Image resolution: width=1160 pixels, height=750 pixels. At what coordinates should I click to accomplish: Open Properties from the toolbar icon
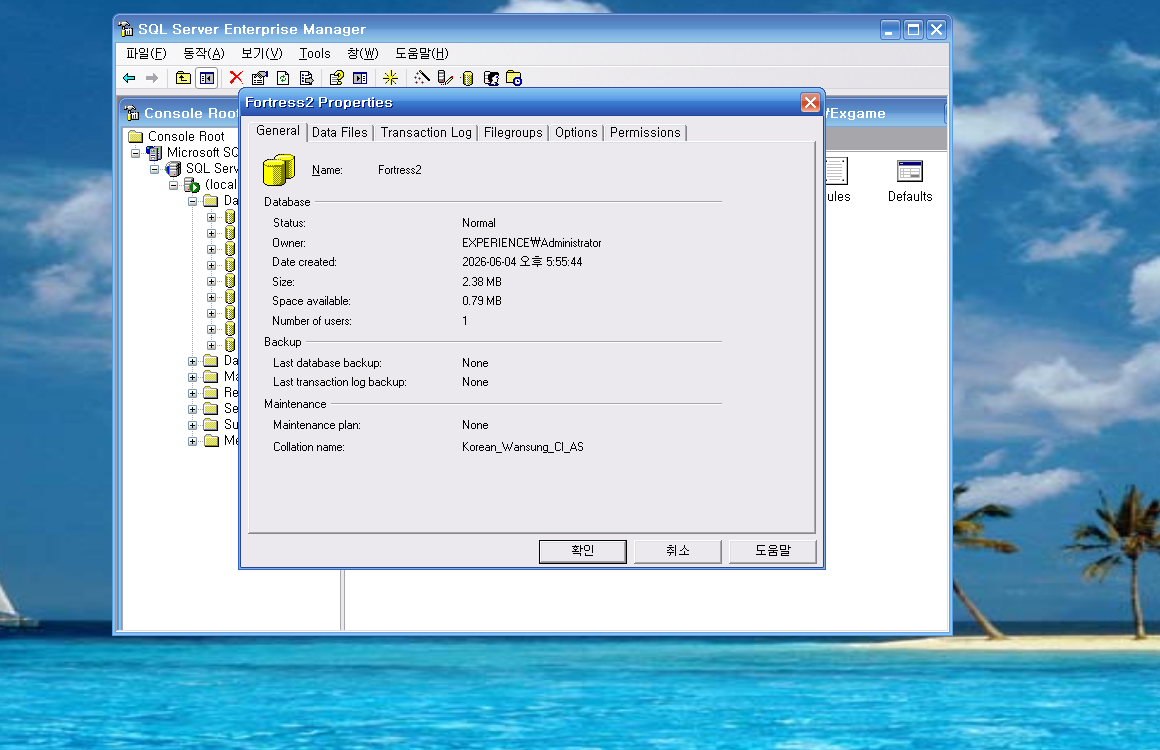click(x=260, y=78)
